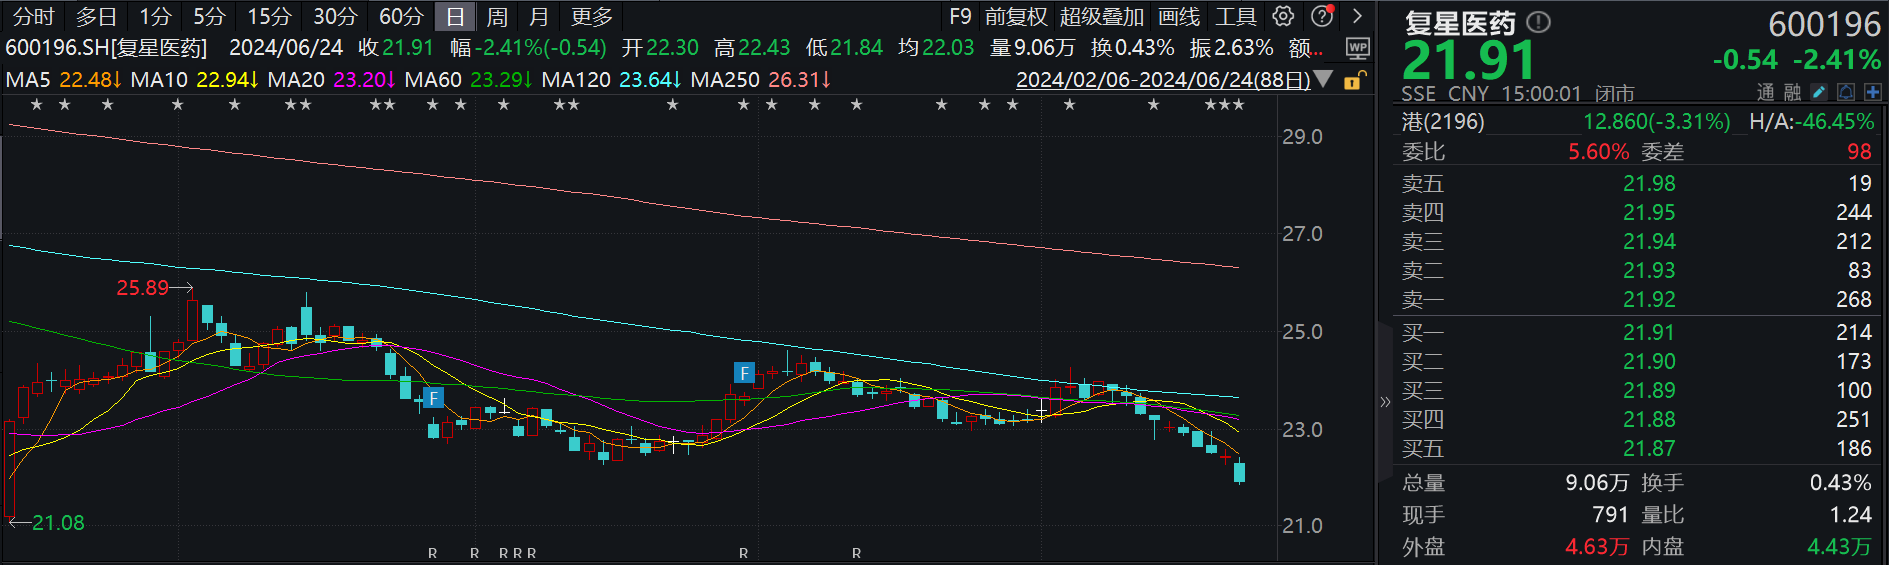Click the MA20 indicator label
This screenshot has height=565, width=1889.
coord(296,79)
